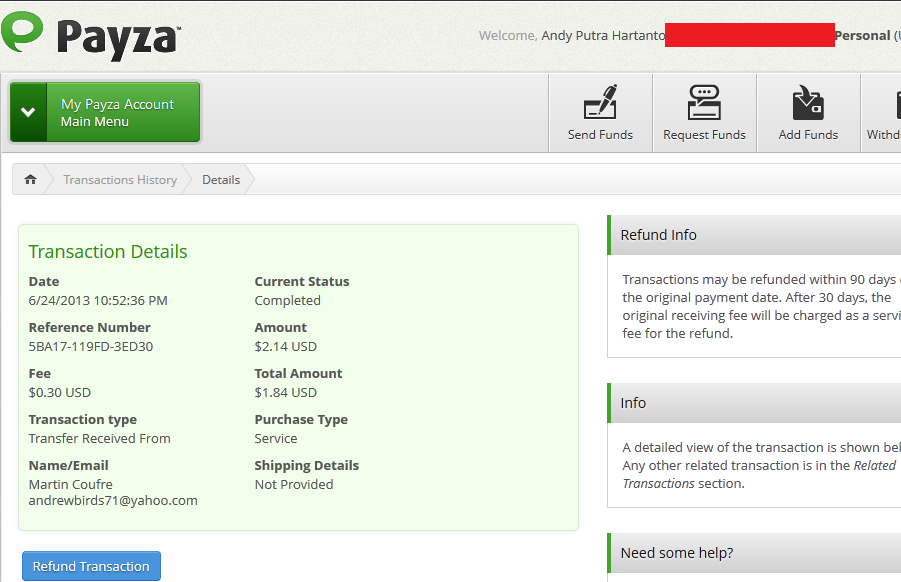The image size is (901, 582).
Task: Click email andrewbirds71@yahoo.com
Action: coord(113,500)
